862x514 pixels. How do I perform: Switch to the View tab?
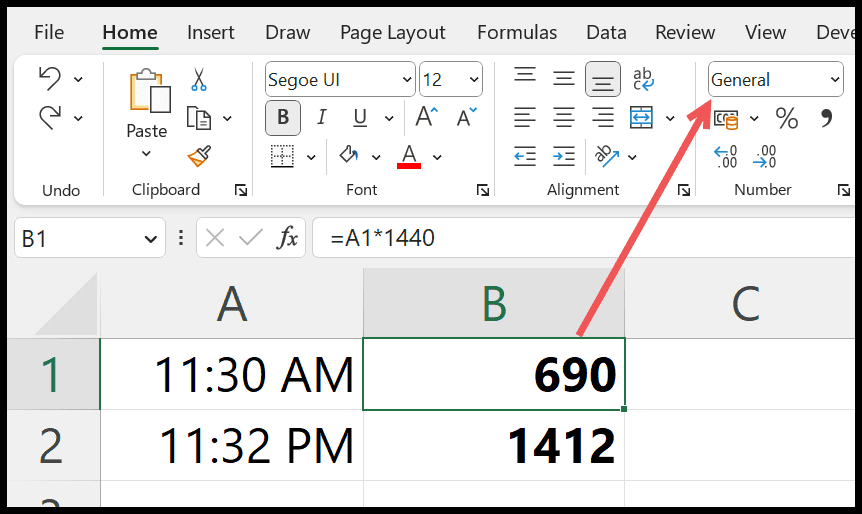pos(765,32)
